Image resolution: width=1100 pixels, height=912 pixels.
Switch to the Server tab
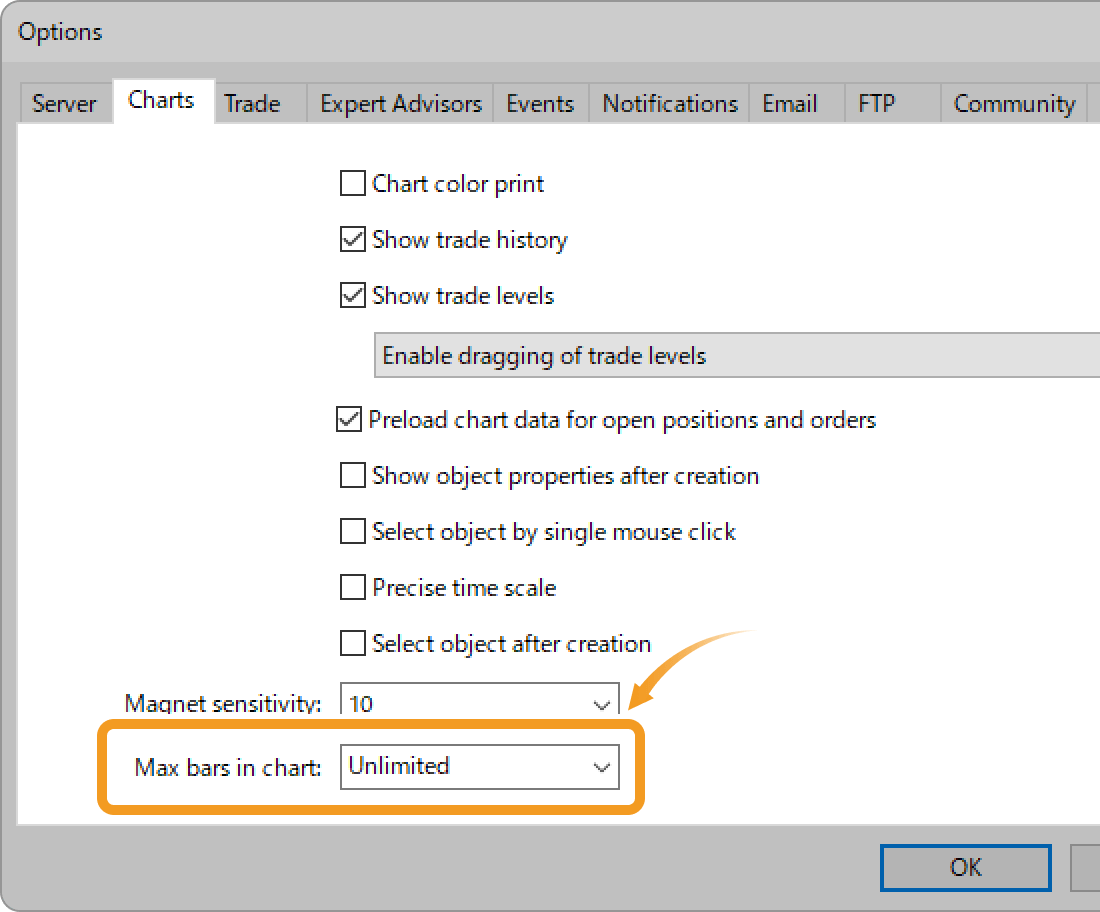coord(65,104)
